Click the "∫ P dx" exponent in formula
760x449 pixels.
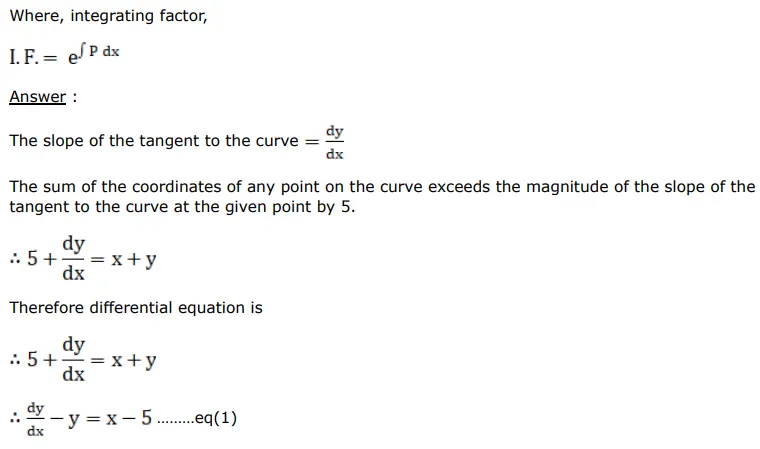99,52
